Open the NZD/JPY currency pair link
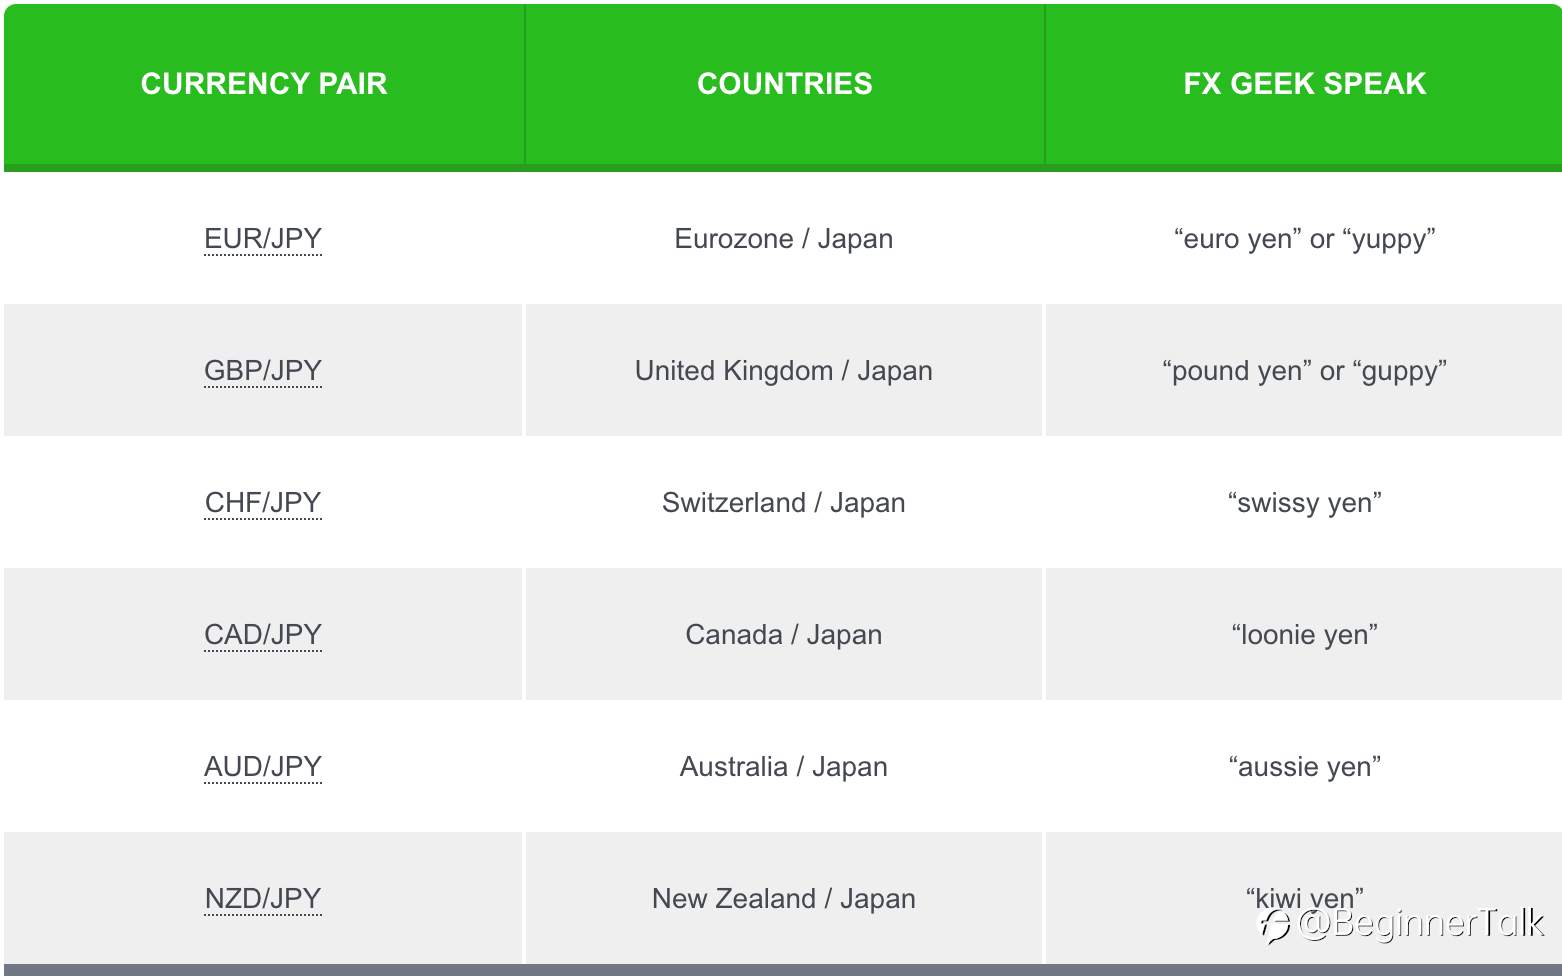 click(263, 899)
